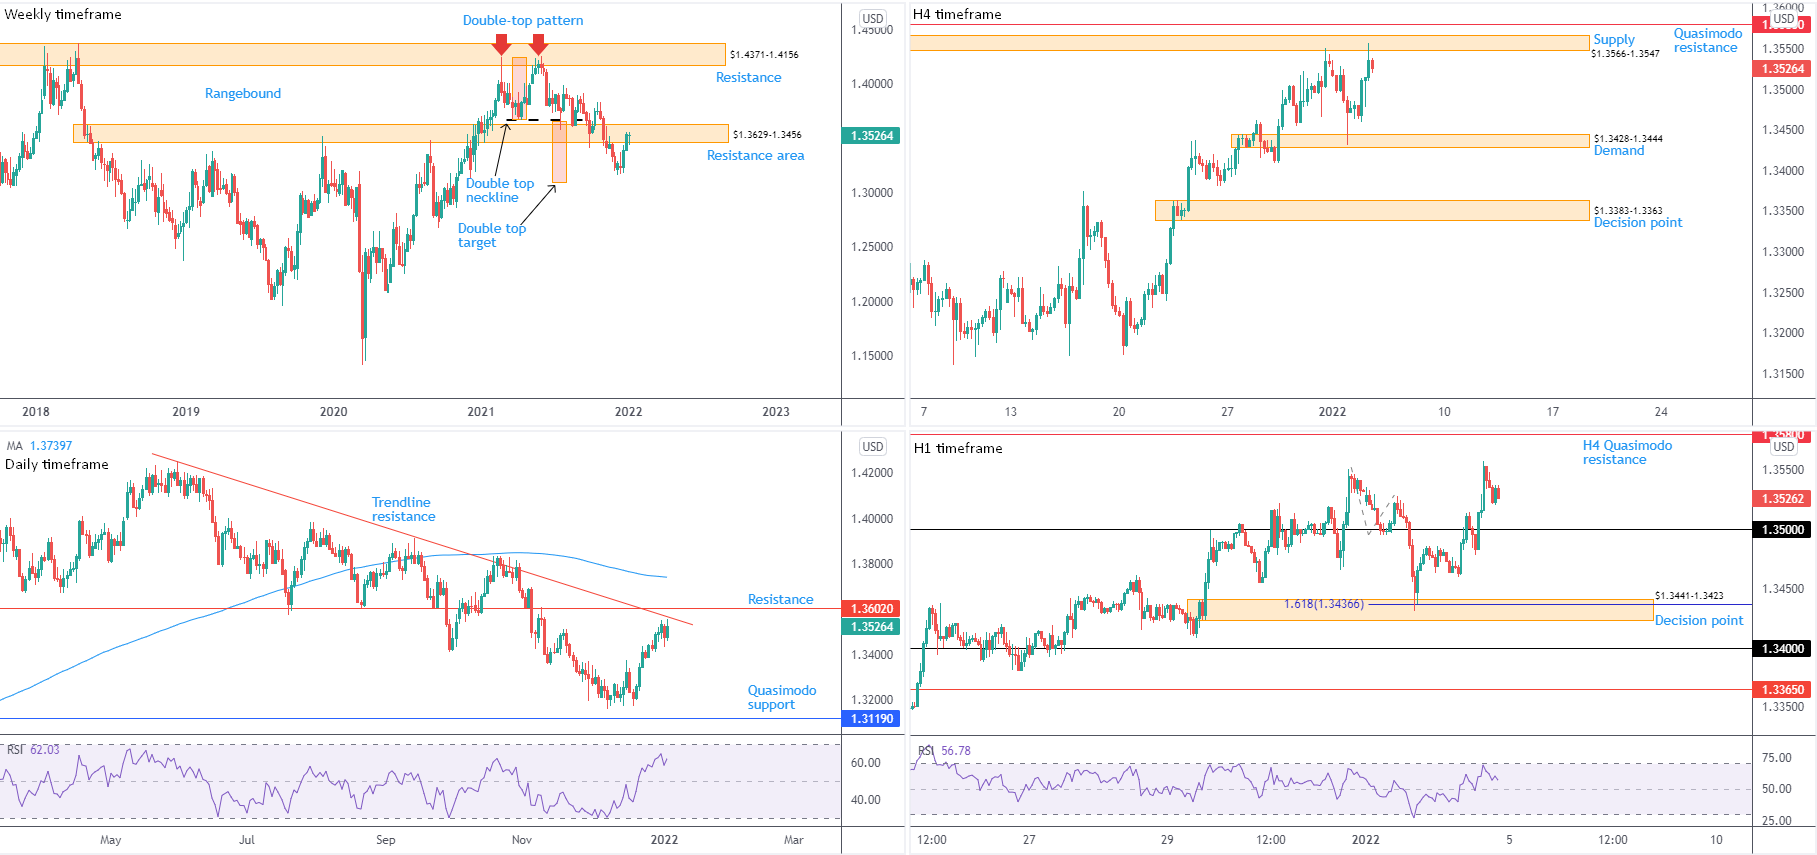Select the red 1.35264 price tag on H4 chart
Screen dimensions: 1817x855
[1783, 69]
